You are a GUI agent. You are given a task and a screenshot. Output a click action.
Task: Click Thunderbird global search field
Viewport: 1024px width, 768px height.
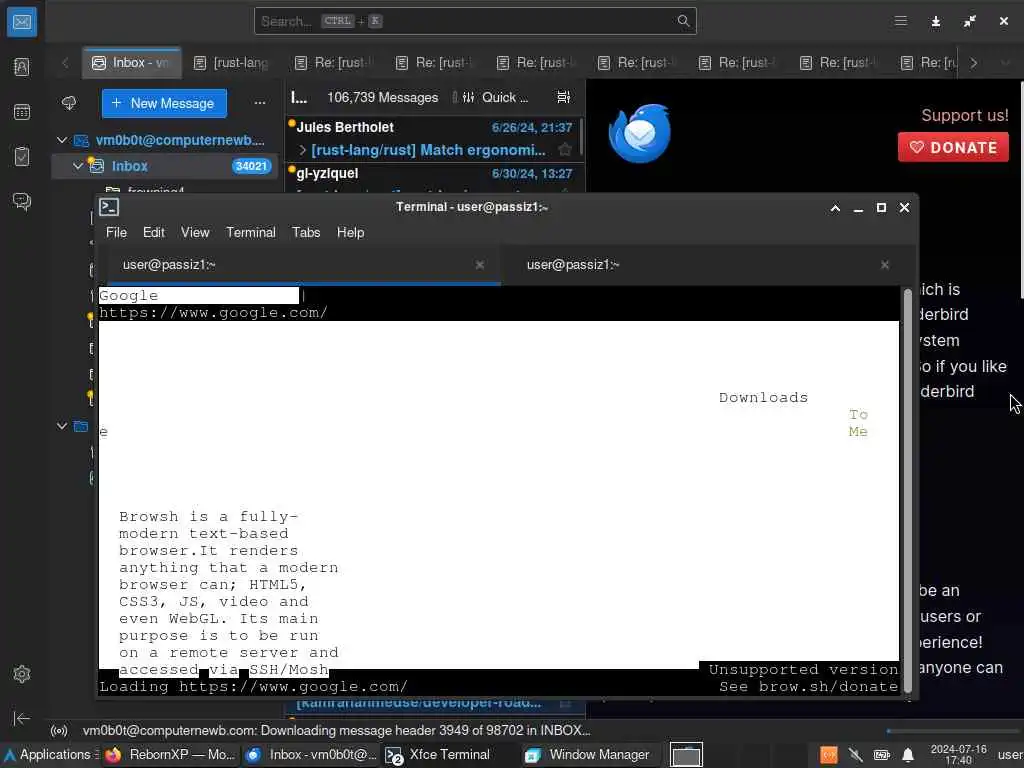coord(475,21)
